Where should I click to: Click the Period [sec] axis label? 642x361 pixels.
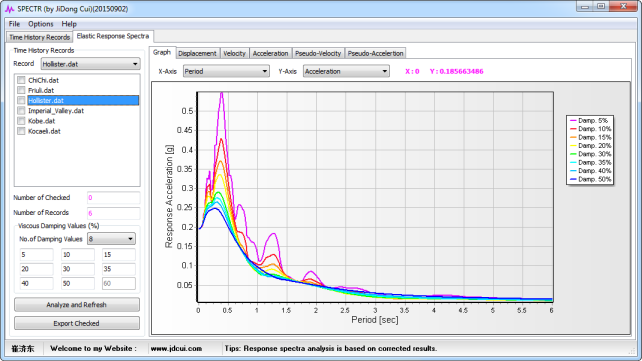pyautogui.click(x=375, y=320)
